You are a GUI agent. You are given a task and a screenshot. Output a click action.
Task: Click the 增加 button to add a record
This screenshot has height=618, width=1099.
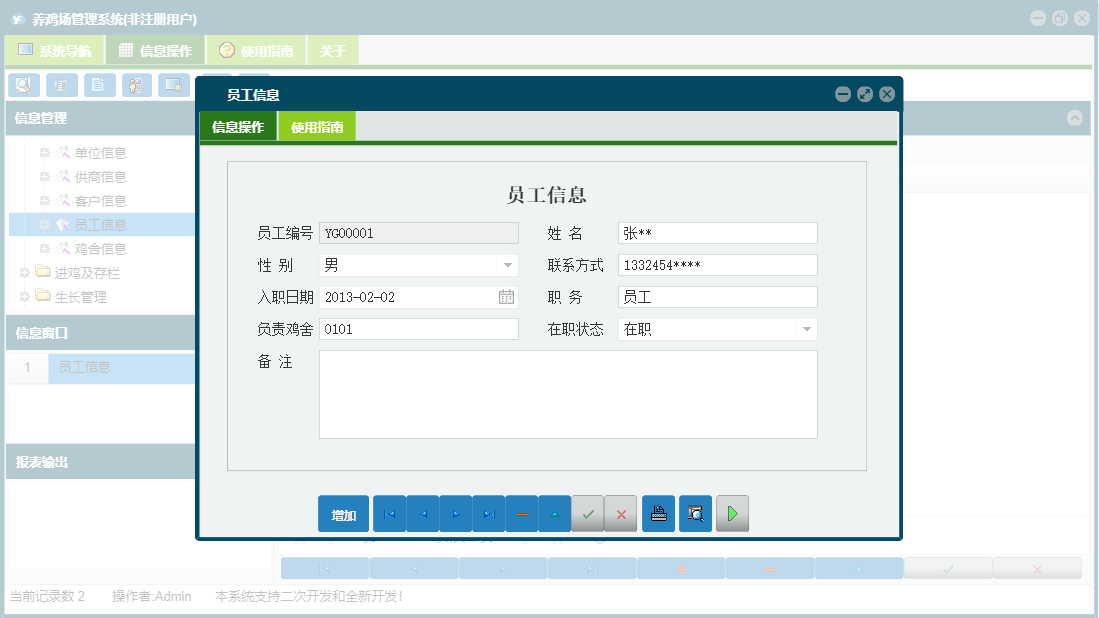click(343, 513)
